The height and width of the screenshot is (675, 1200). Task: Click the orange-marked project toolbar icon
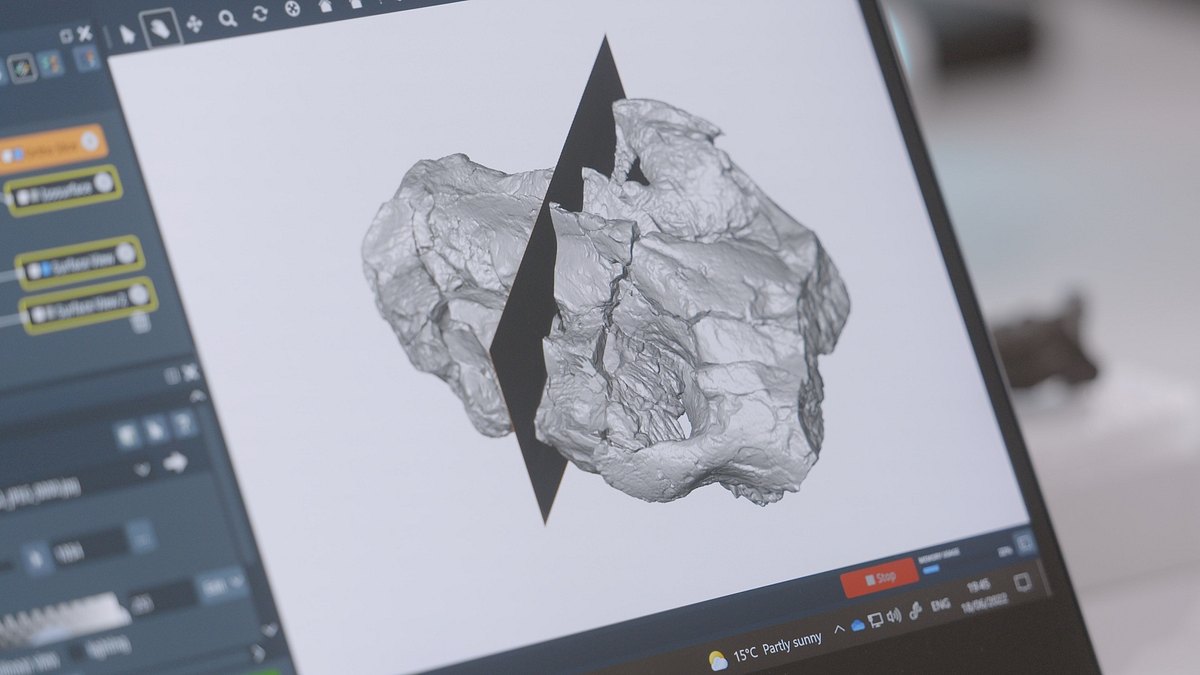point(87,57)
